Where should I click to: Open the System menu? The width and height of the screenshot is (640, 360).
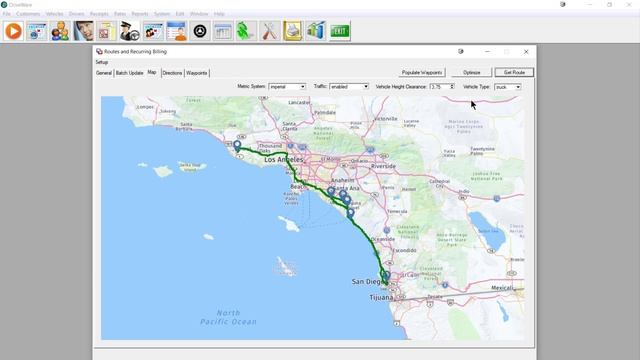tap(162, 14)
